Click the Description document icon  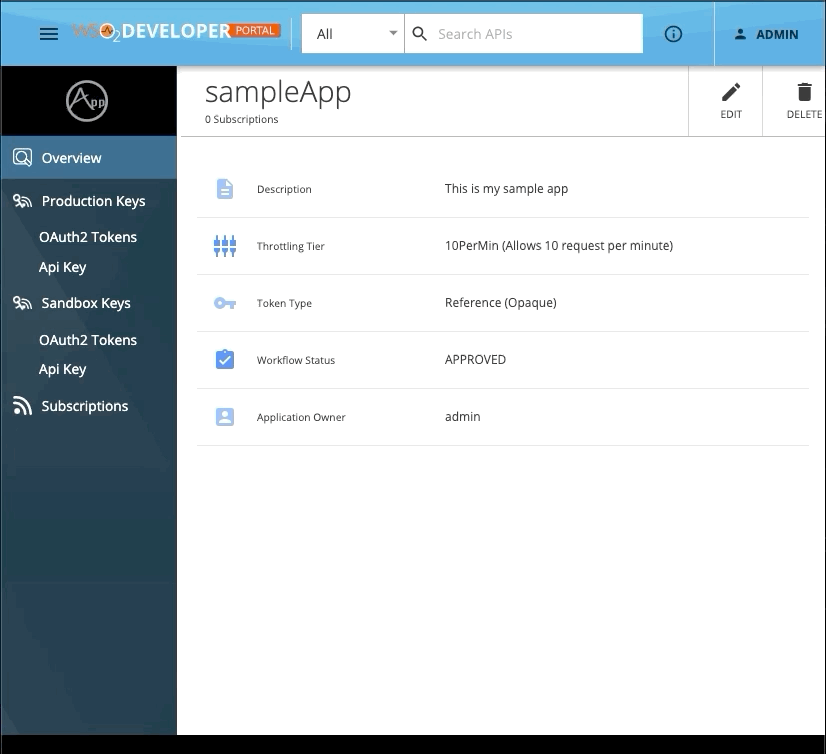click(225, 189)
